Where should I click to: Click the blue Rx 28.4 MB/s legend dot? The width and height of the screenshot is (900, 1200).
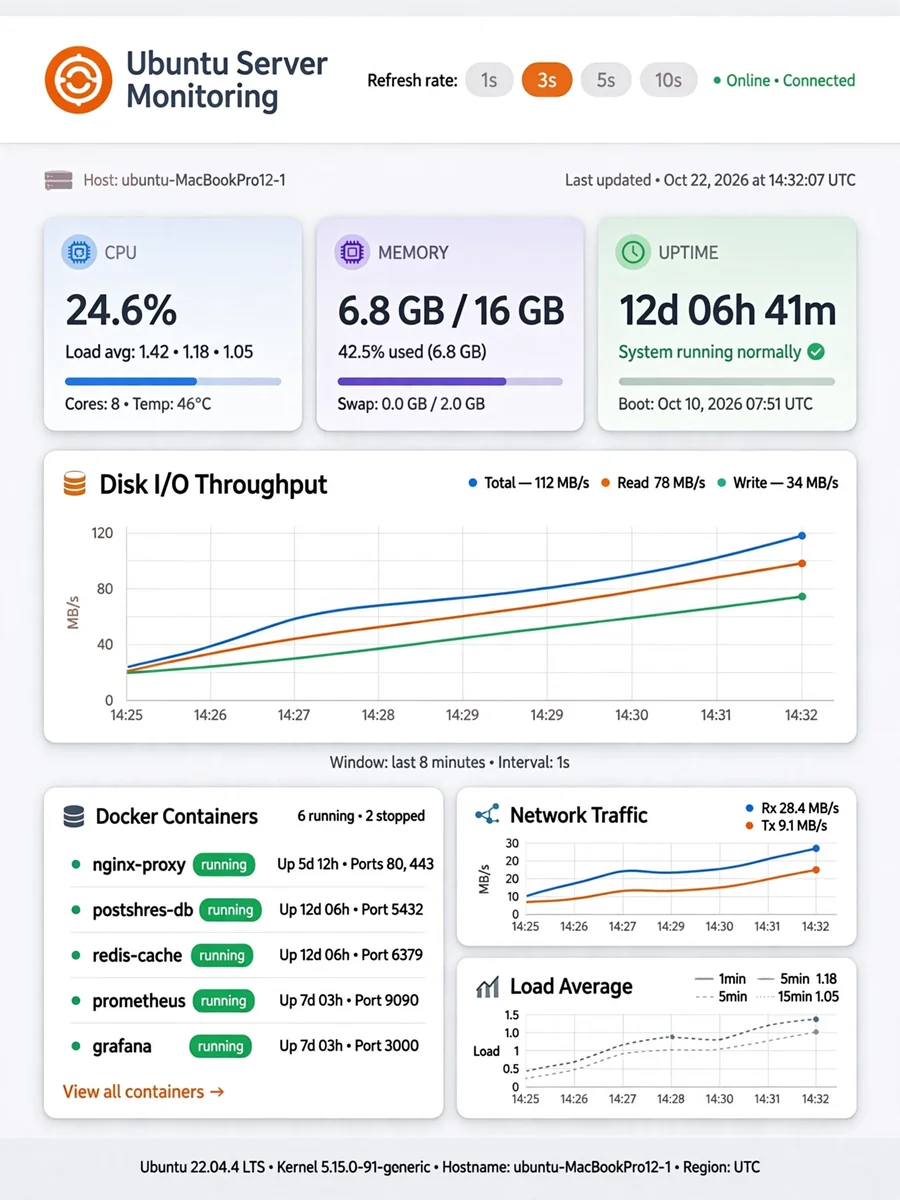[x=750, y=808]
